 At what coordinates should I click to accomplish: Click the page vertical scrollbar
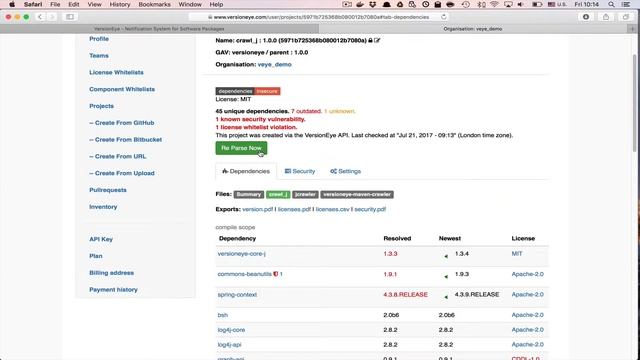click(635, 103)
